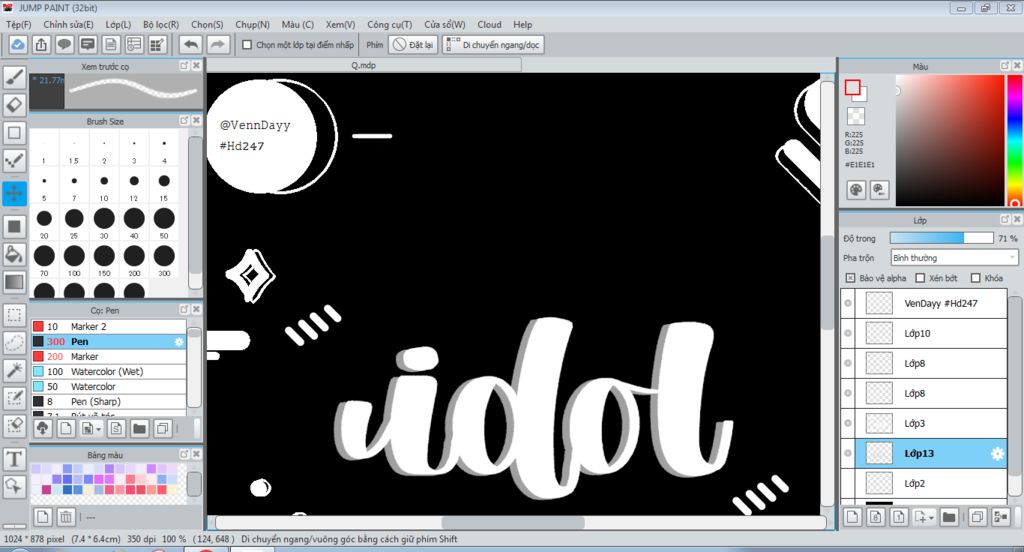Screen dimensions: 1024x552
Task: Open the Help menu
Action: coord(522,24)
